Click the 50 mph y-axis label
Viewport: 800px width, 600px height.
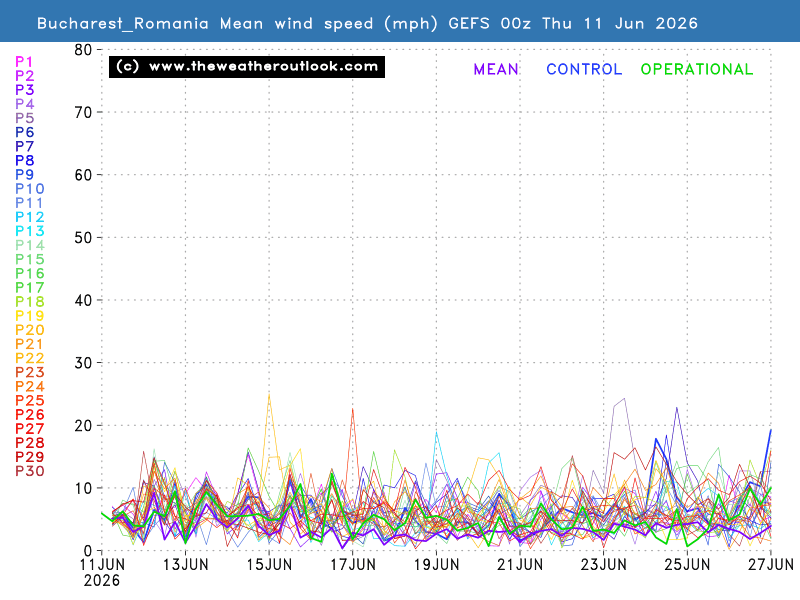click(x=83, y=238)
